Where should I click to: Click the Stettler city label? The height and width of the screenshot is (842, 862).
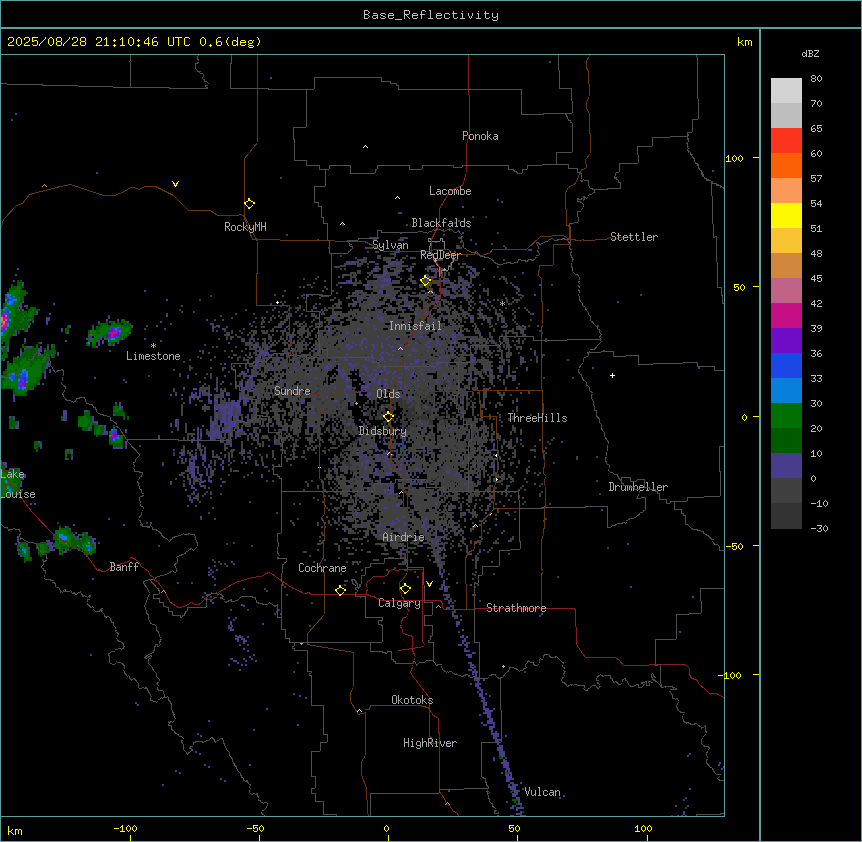[634, 237]
